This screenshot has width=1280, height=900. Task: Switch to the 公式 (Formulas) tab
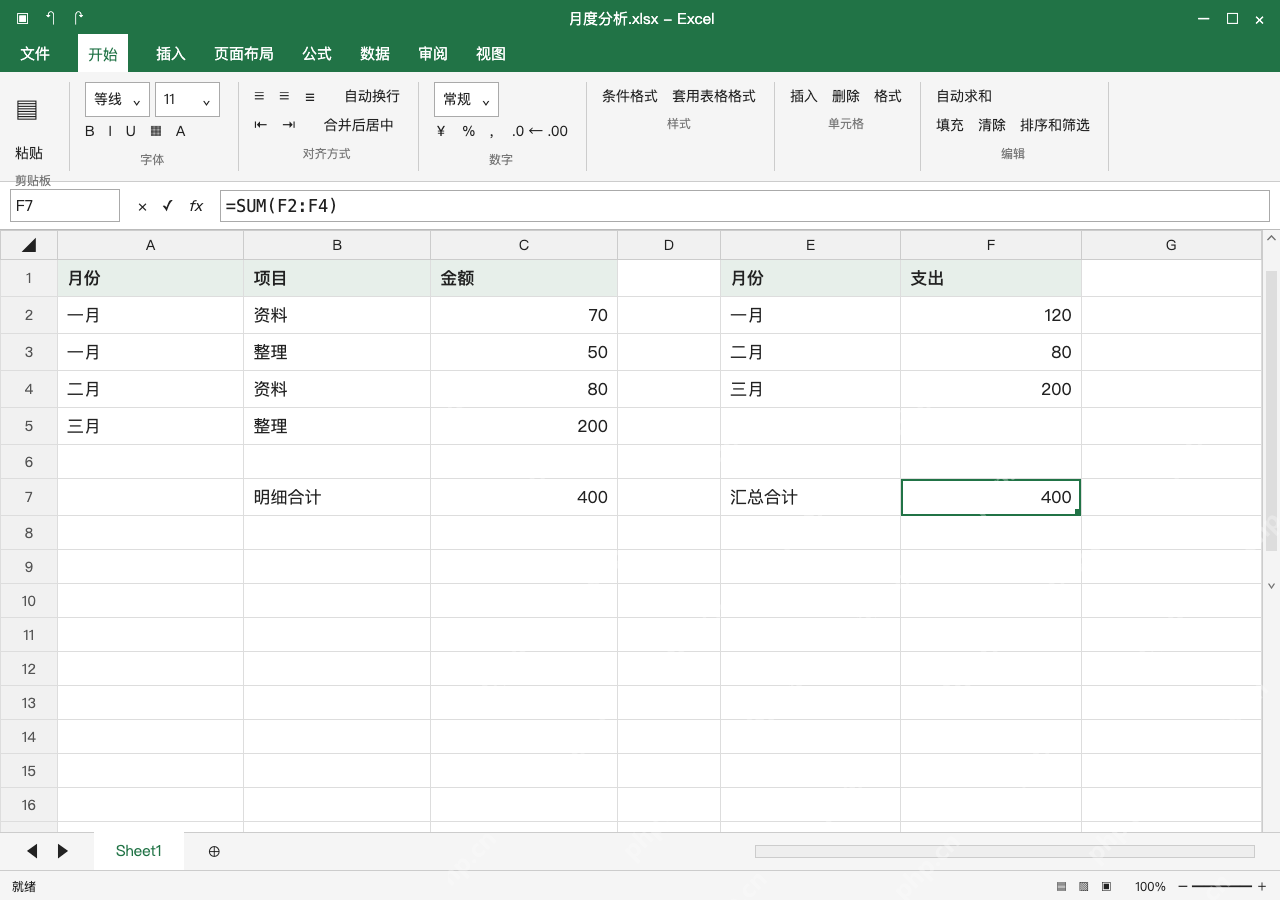[317, 54]
